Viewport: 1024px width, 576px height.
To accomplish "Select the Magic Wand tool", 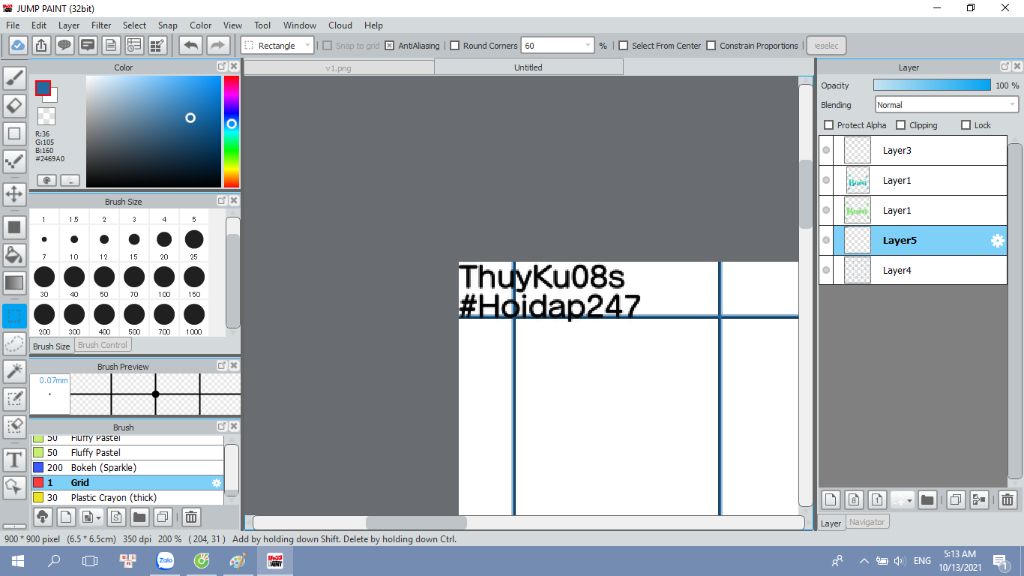I will pos(14,371).
